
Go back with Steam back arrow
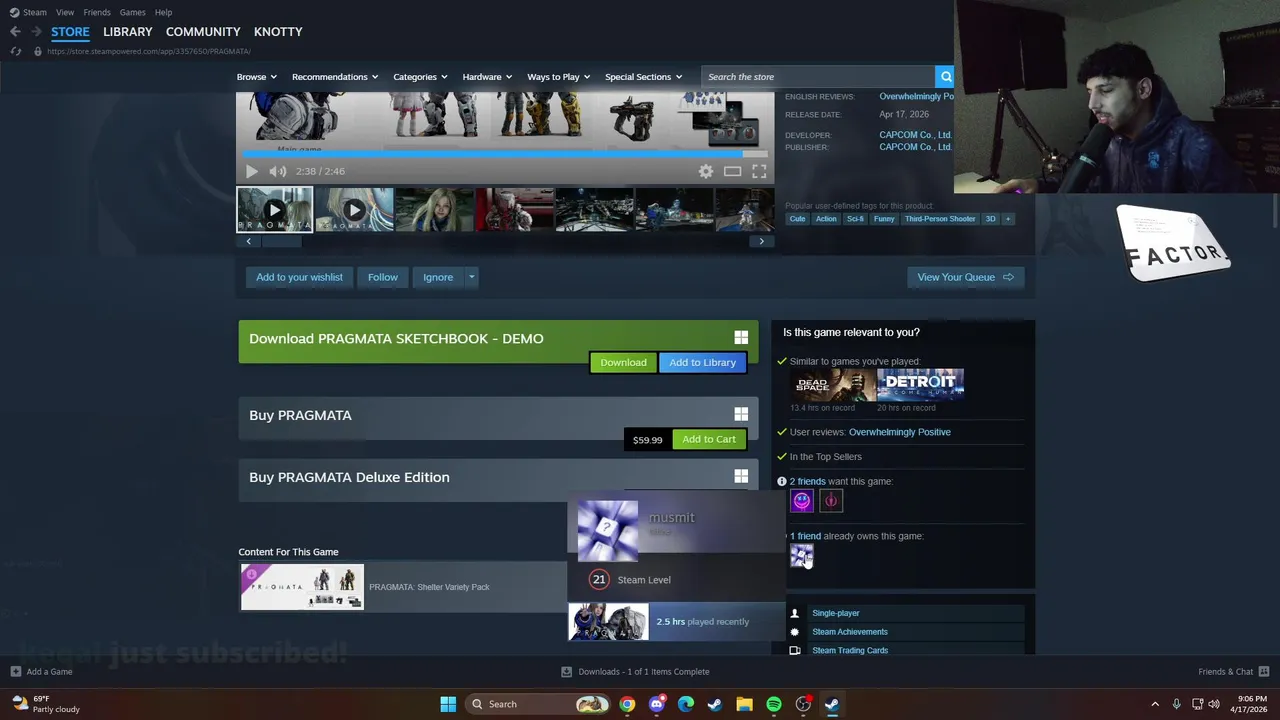pos(15,32)
